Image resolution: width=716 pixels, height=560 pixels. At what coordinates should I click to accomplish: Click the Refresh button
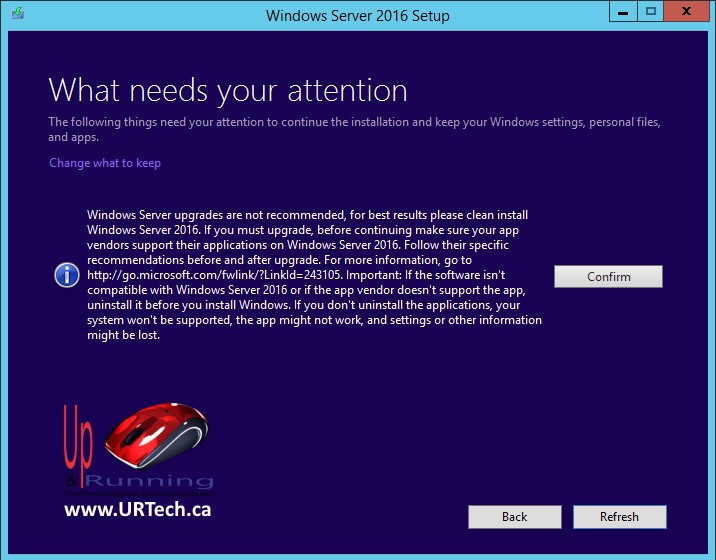(x=618, y=517)
